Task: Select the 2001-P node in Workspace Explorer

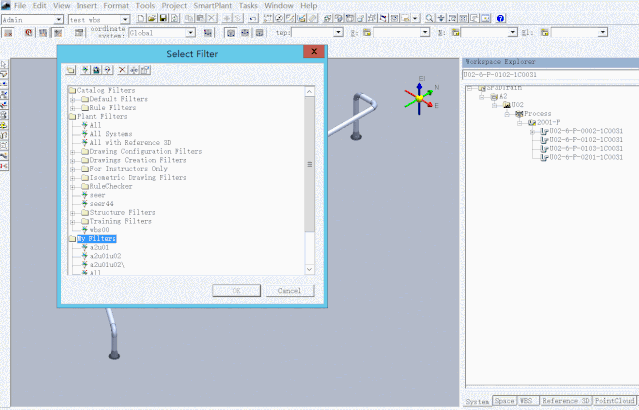Action: tap(549, 122)
